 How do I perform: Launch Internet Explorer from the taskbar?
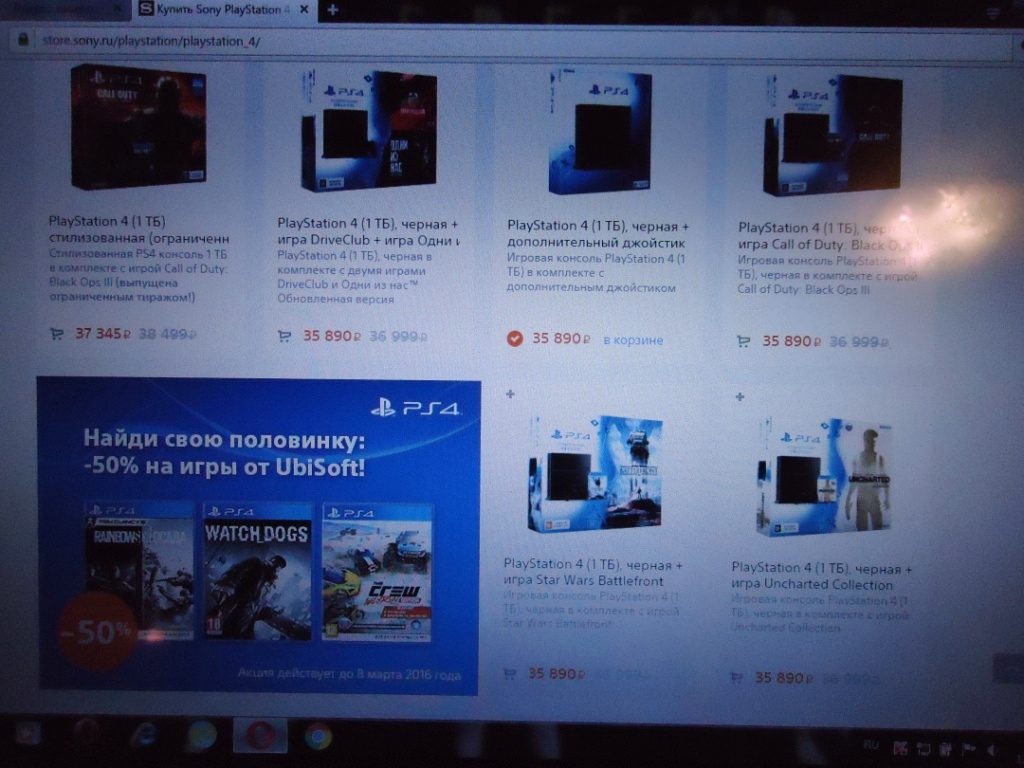[144, 734]
